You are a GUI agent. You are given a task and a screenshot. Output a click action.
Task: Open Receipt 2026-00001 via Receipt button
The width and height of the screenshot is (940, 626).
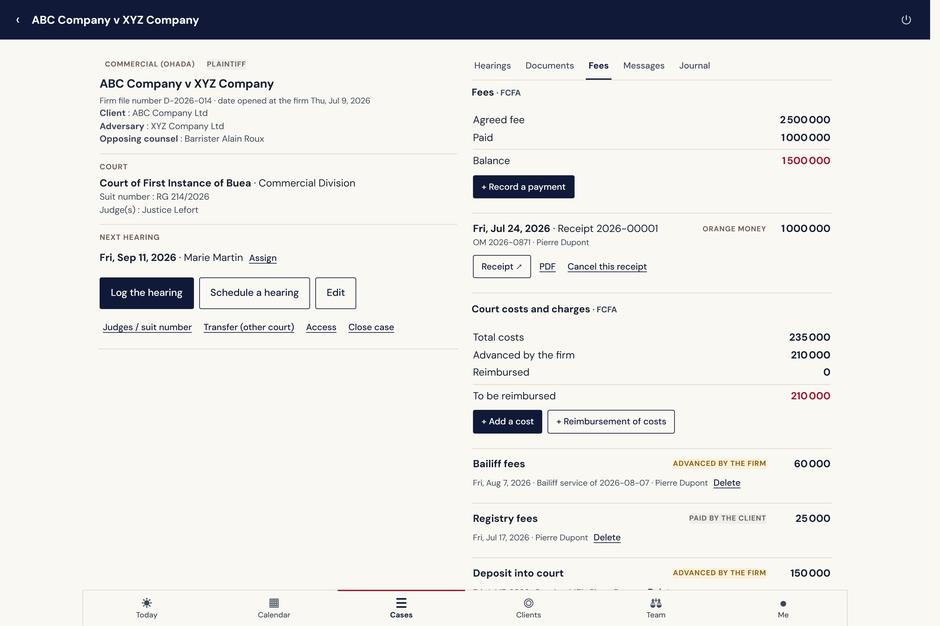[x=501, y=266]
